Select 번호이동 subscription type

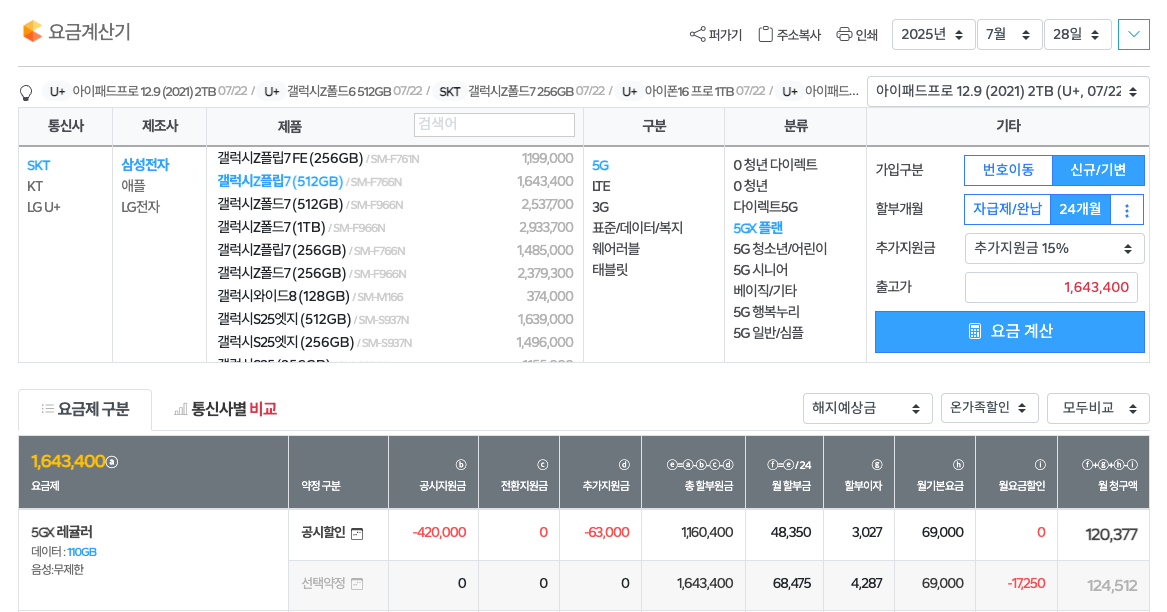click(x=1008, y=170)
